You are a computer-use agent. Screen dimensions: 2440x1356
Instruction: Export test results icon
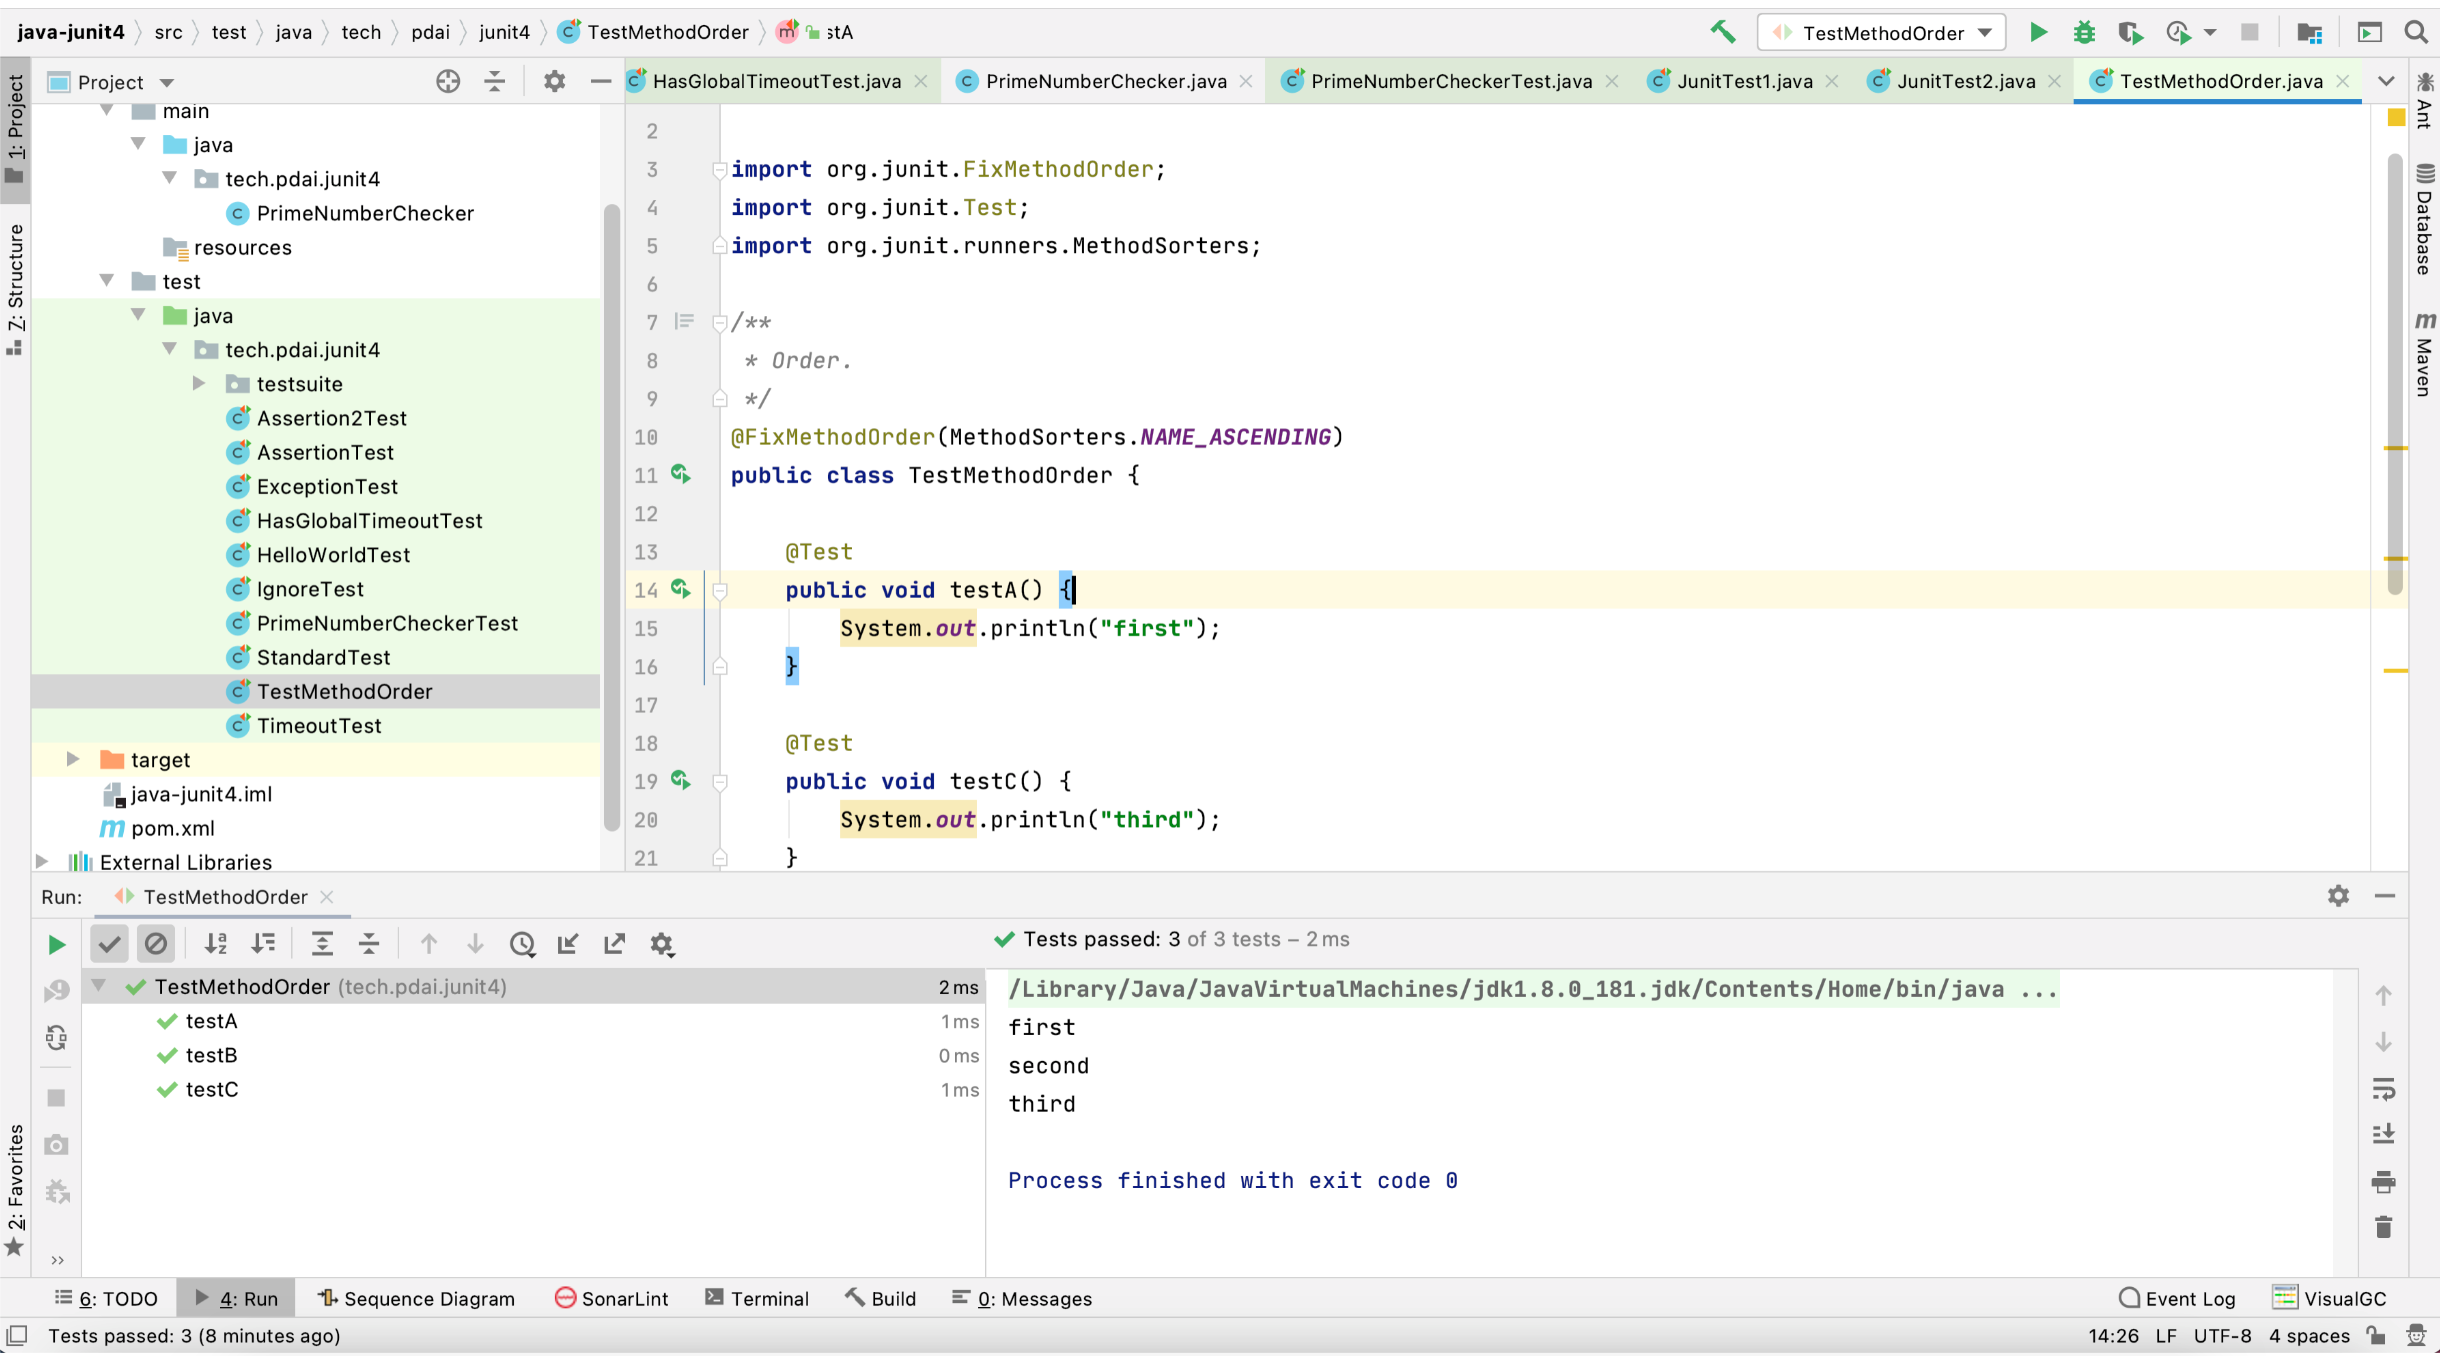615,943
